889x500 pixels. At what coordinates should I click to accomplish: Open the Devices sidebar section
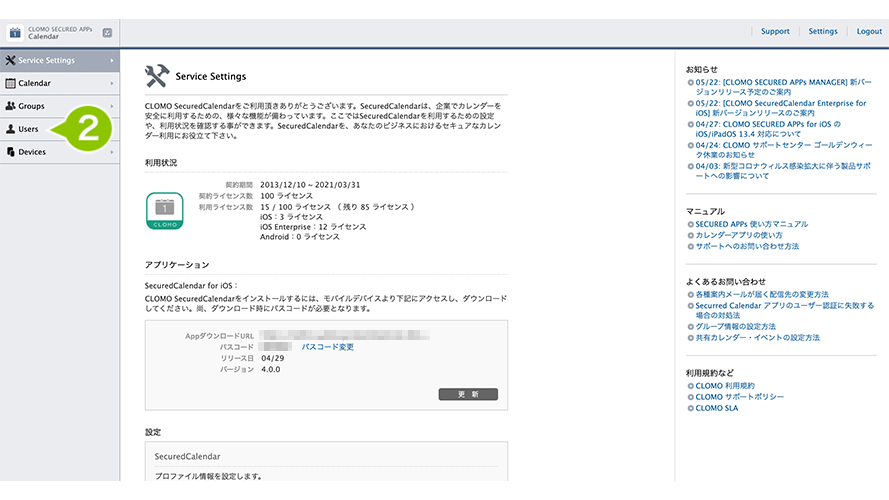60,152
